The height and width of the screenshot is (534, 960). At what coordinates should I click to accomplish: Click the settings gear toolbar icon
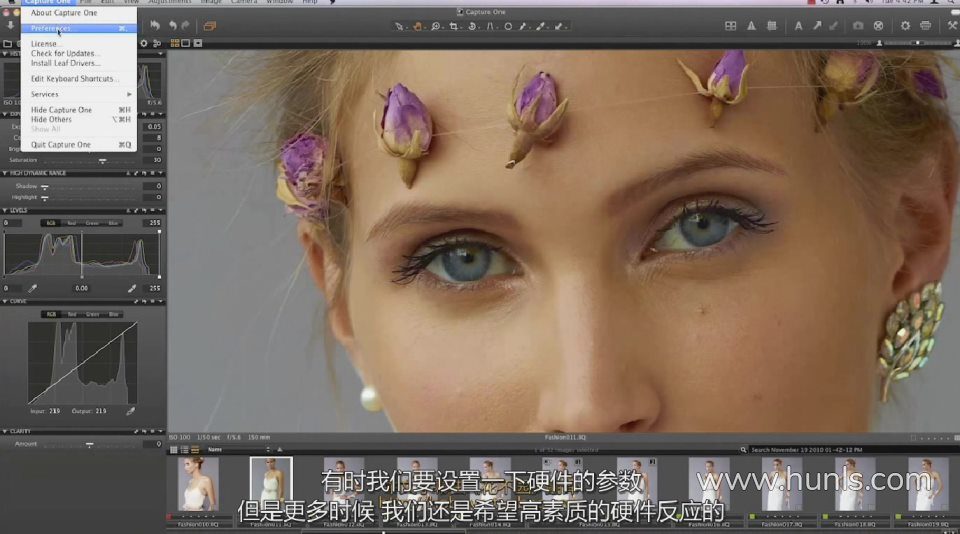[905, 26]
